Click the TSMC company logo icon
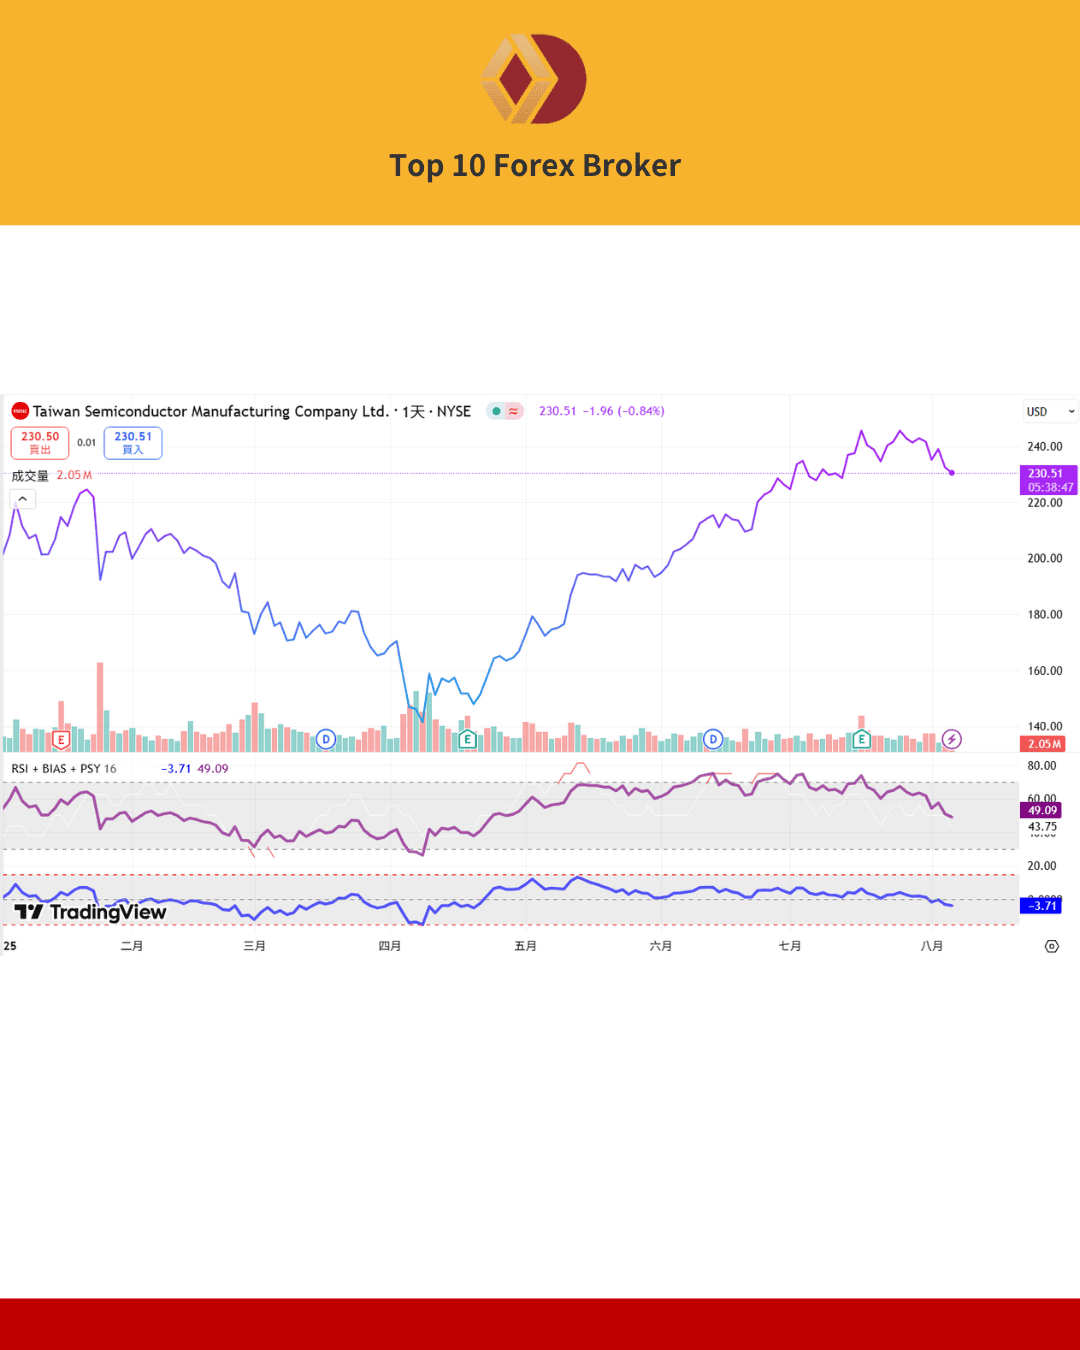The image size is (1080, 1350). [x=20, y=411]
